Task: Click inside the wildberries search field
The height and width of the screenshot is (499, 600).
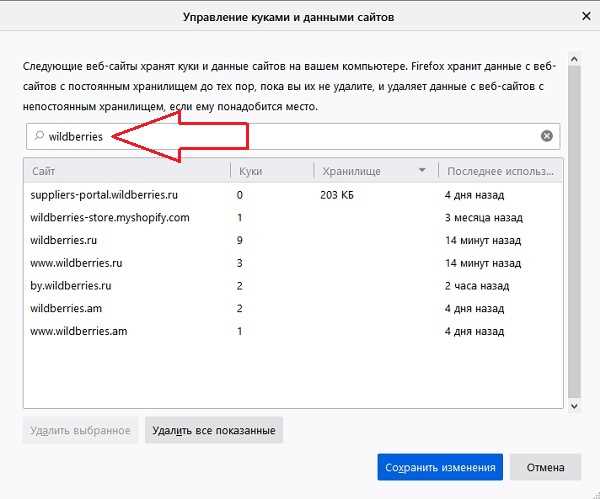Action: pyautogui.click(x=300, y=136)
